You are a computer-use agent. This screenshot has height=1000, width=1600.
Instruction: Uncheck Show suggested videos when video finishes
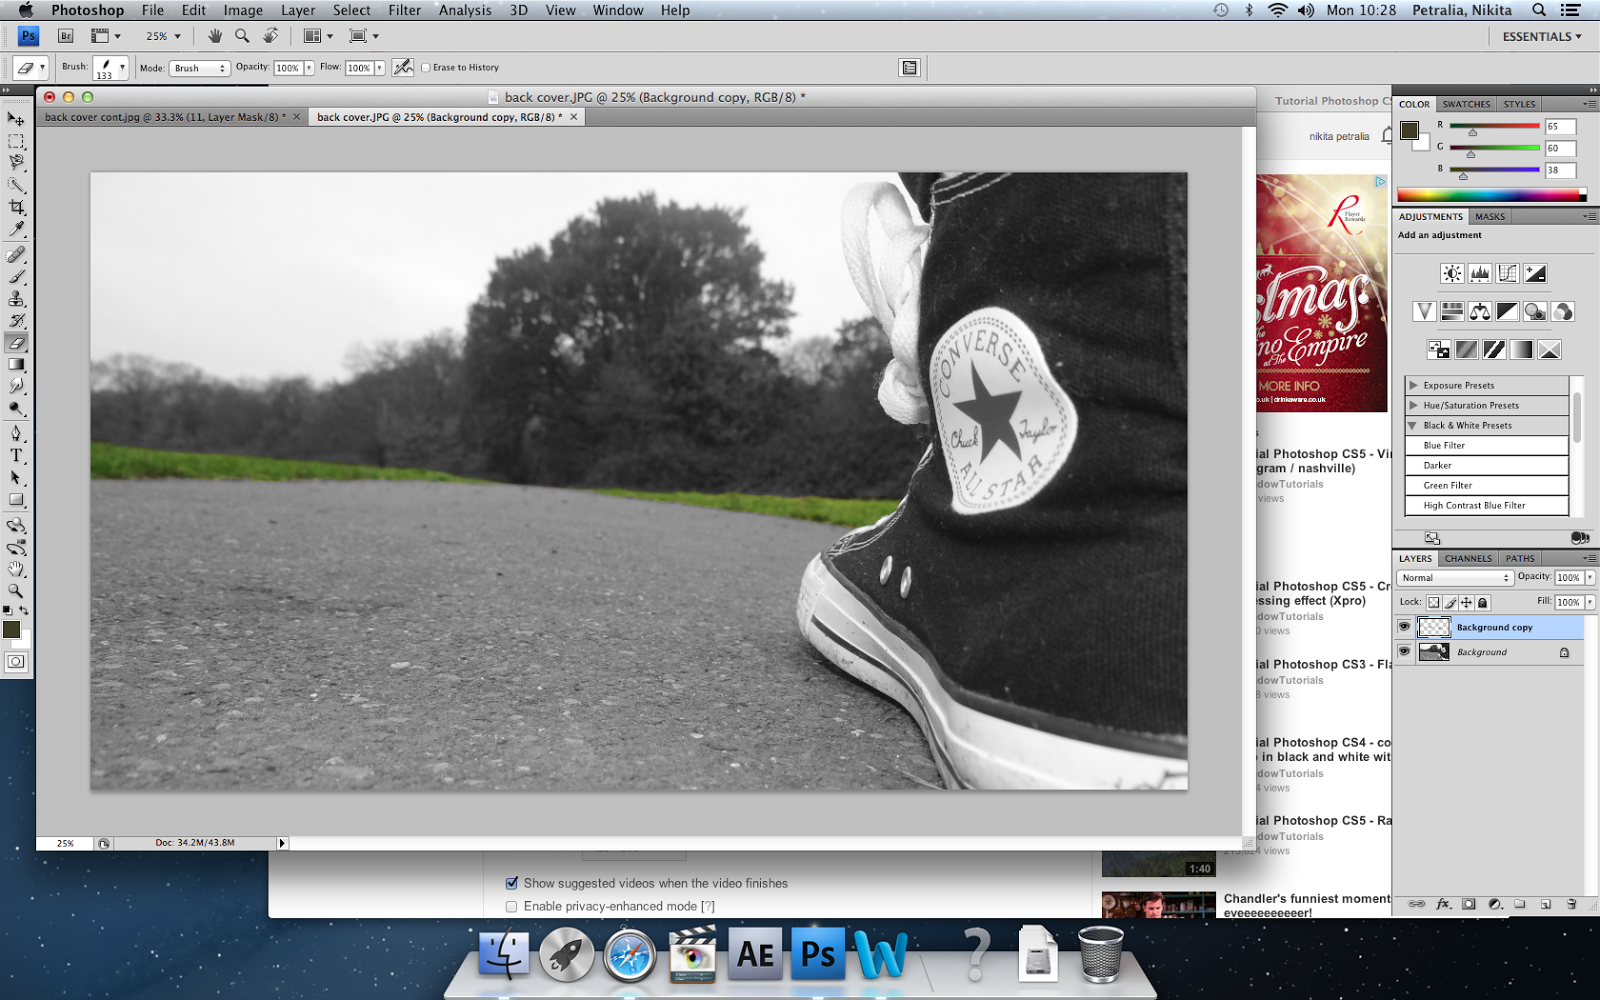point(512,883)
